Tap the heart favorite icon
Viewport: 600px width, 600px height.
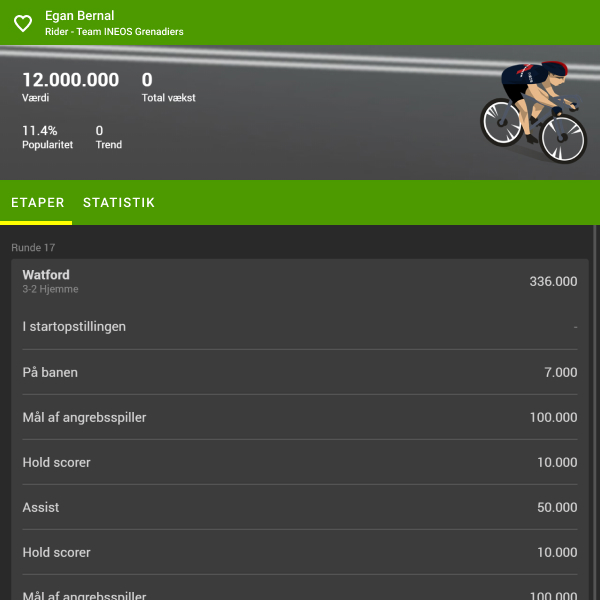[x=23, y=23]
